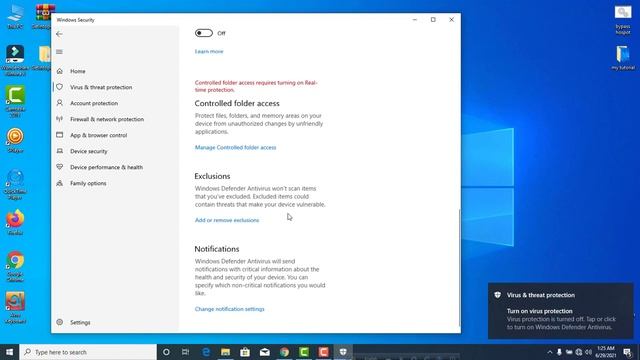This screenshot has height=360, width=640.
Task: Click the taskbar clock and date
Action: pyautogui.click(x=606, y=352)
